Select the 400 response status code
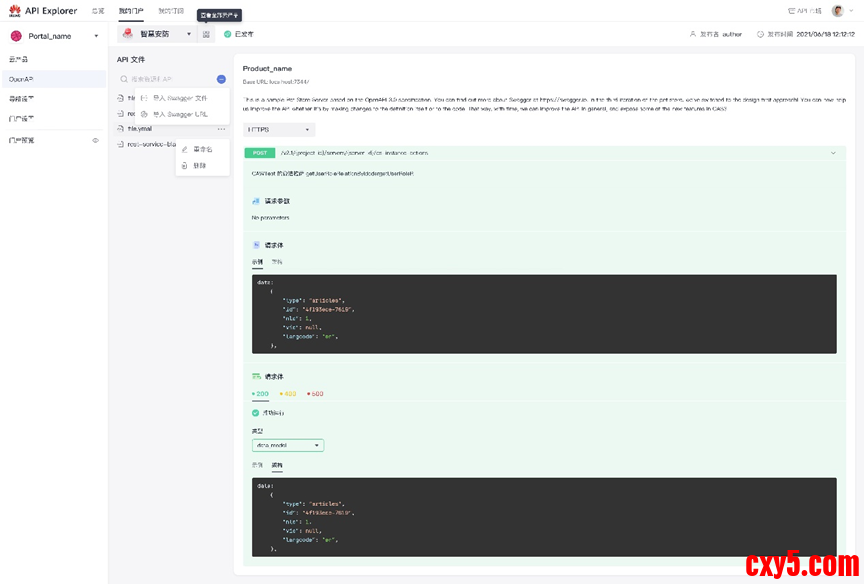This screenshot has height=584, width=864. tap(288, 394)
